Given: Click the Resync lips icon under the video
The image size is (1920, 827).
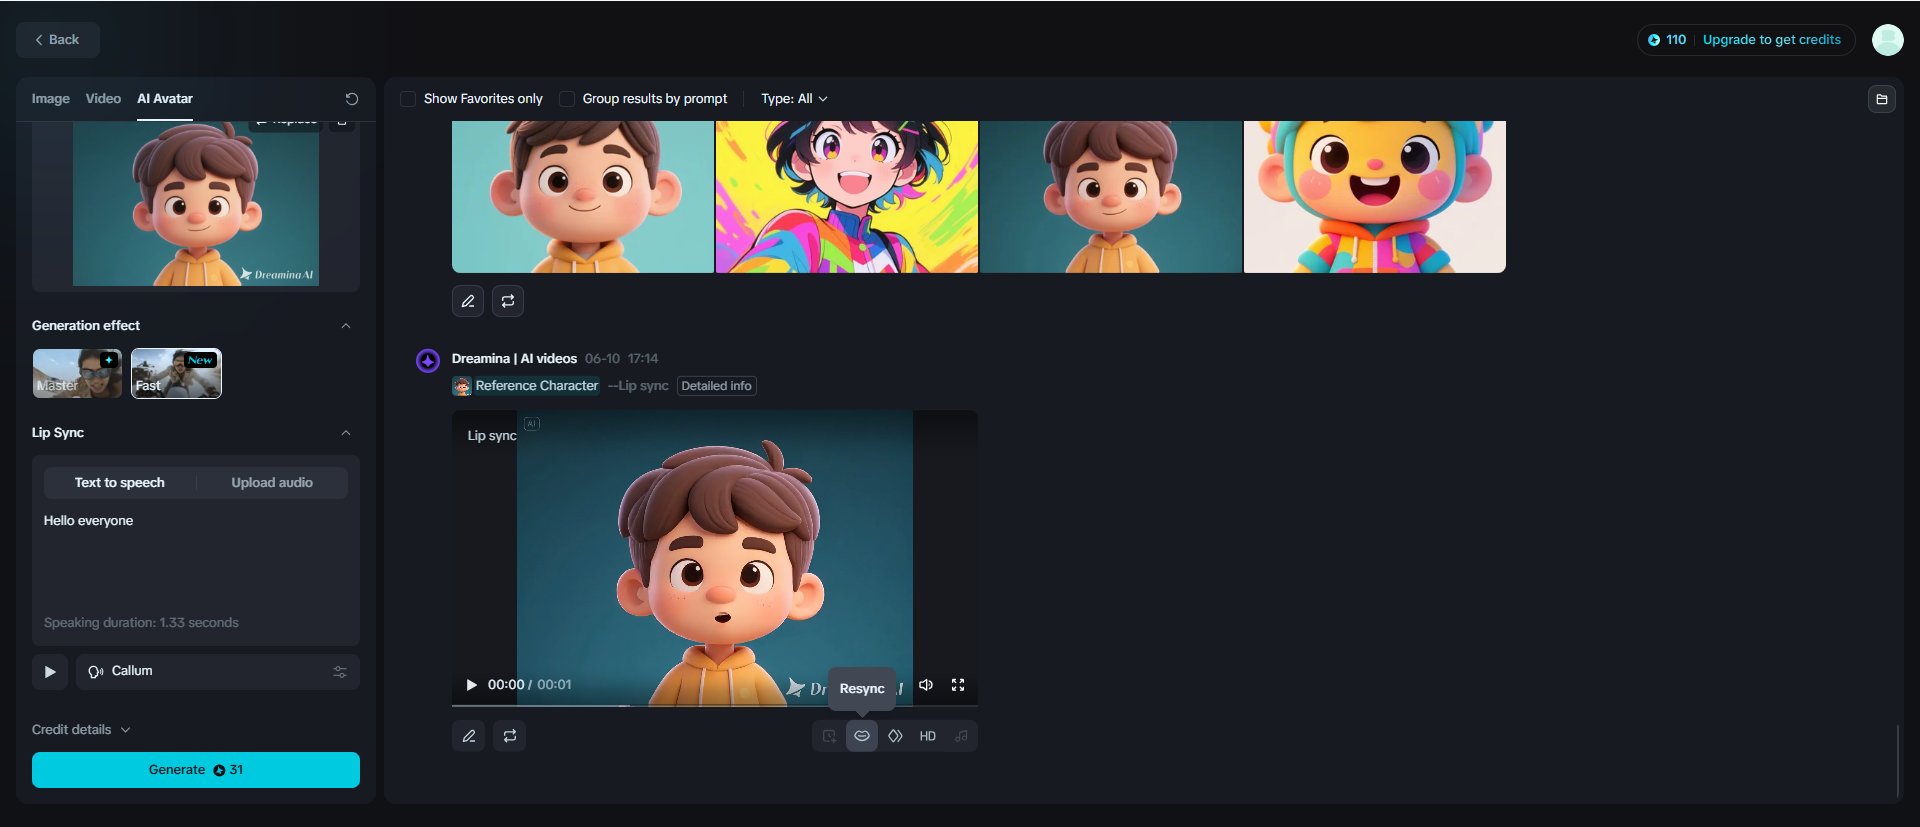Looking at the screenshot, I should [x=862, y=736].
